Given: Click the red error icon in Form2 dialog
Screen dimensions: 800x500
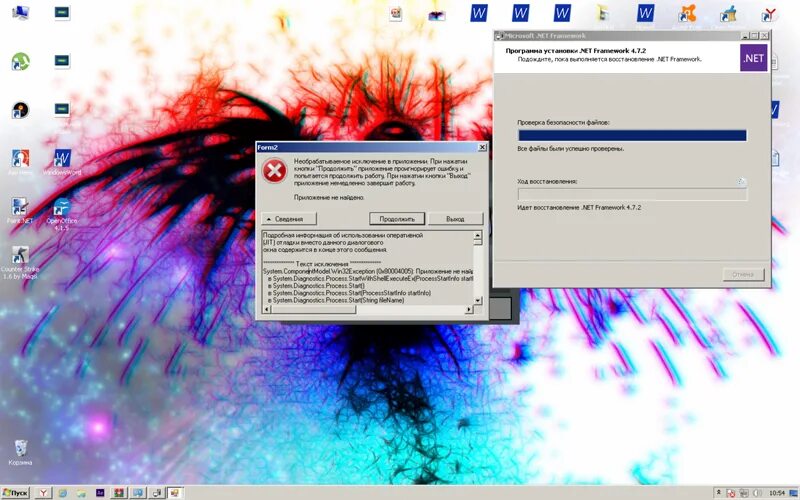Looking at the screenshot, I should point(274,171).
